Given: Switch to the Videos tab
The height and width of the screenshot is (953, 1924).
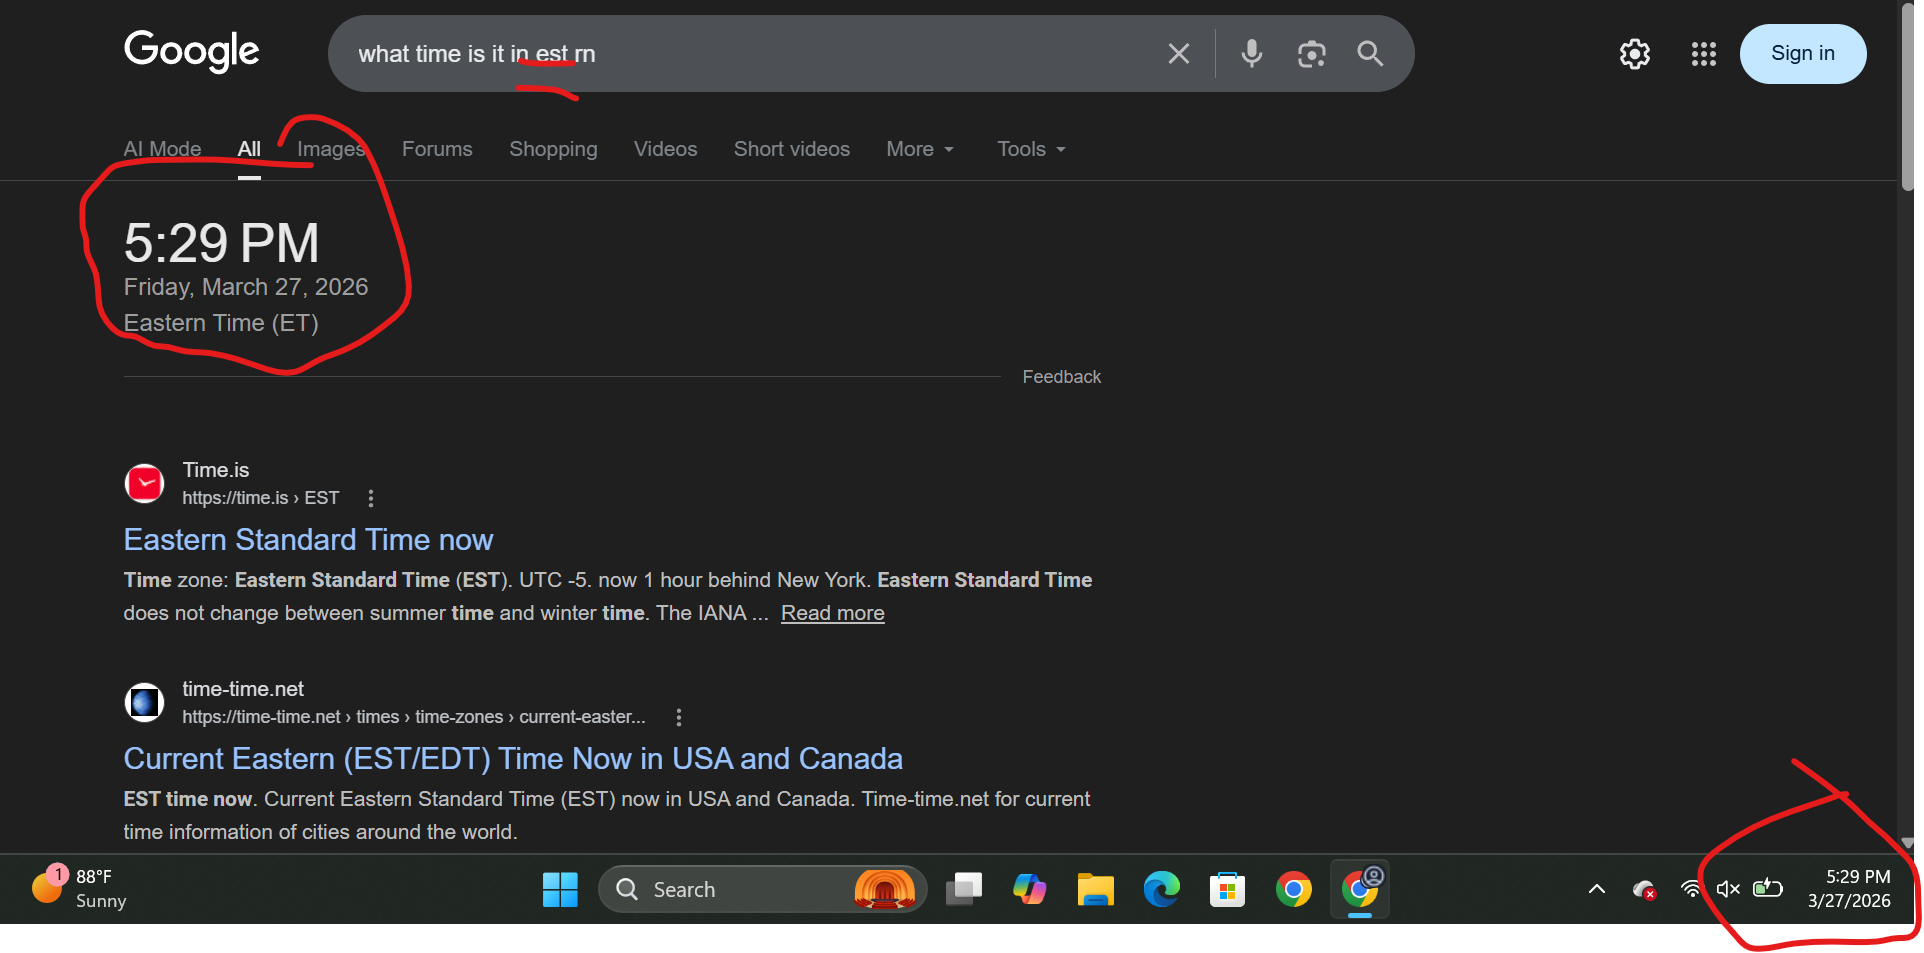Looking at the screenshot, I should click(x=665, y=149).
